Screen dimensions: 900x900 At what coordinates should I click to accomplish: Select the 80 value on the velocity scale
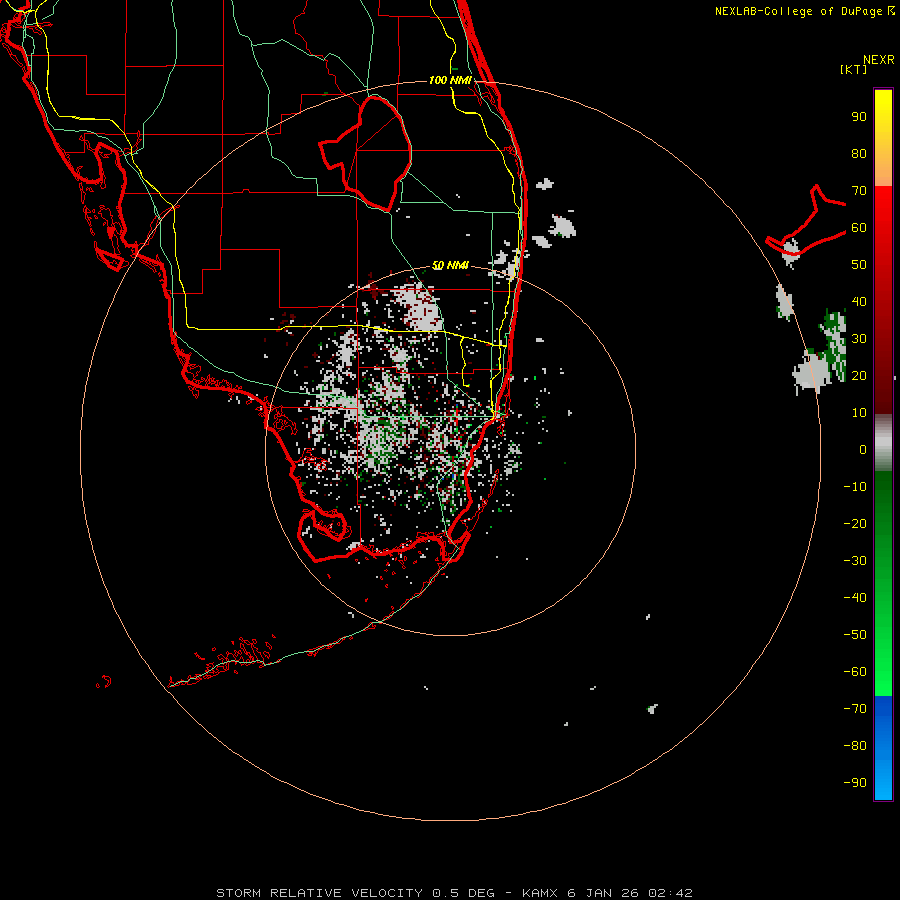pos(859,154)
